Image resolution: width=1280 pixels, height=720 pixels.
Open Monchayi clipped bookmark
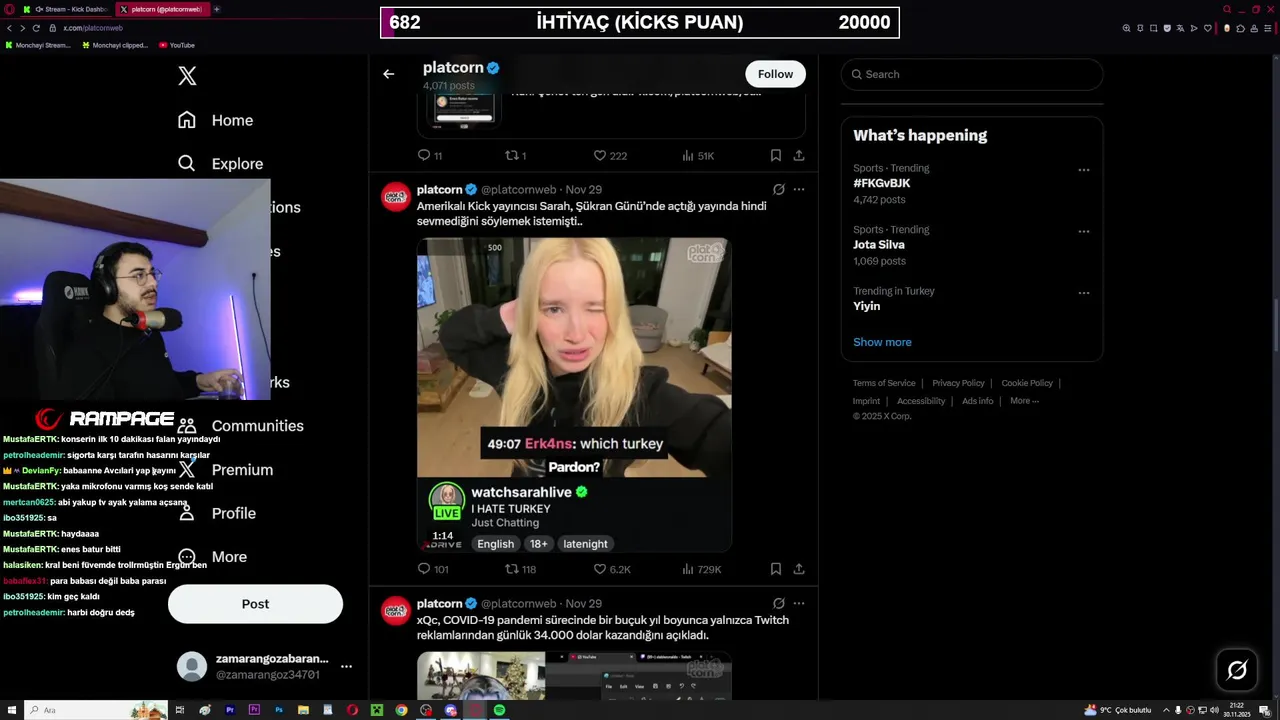[x=116, y=45]
